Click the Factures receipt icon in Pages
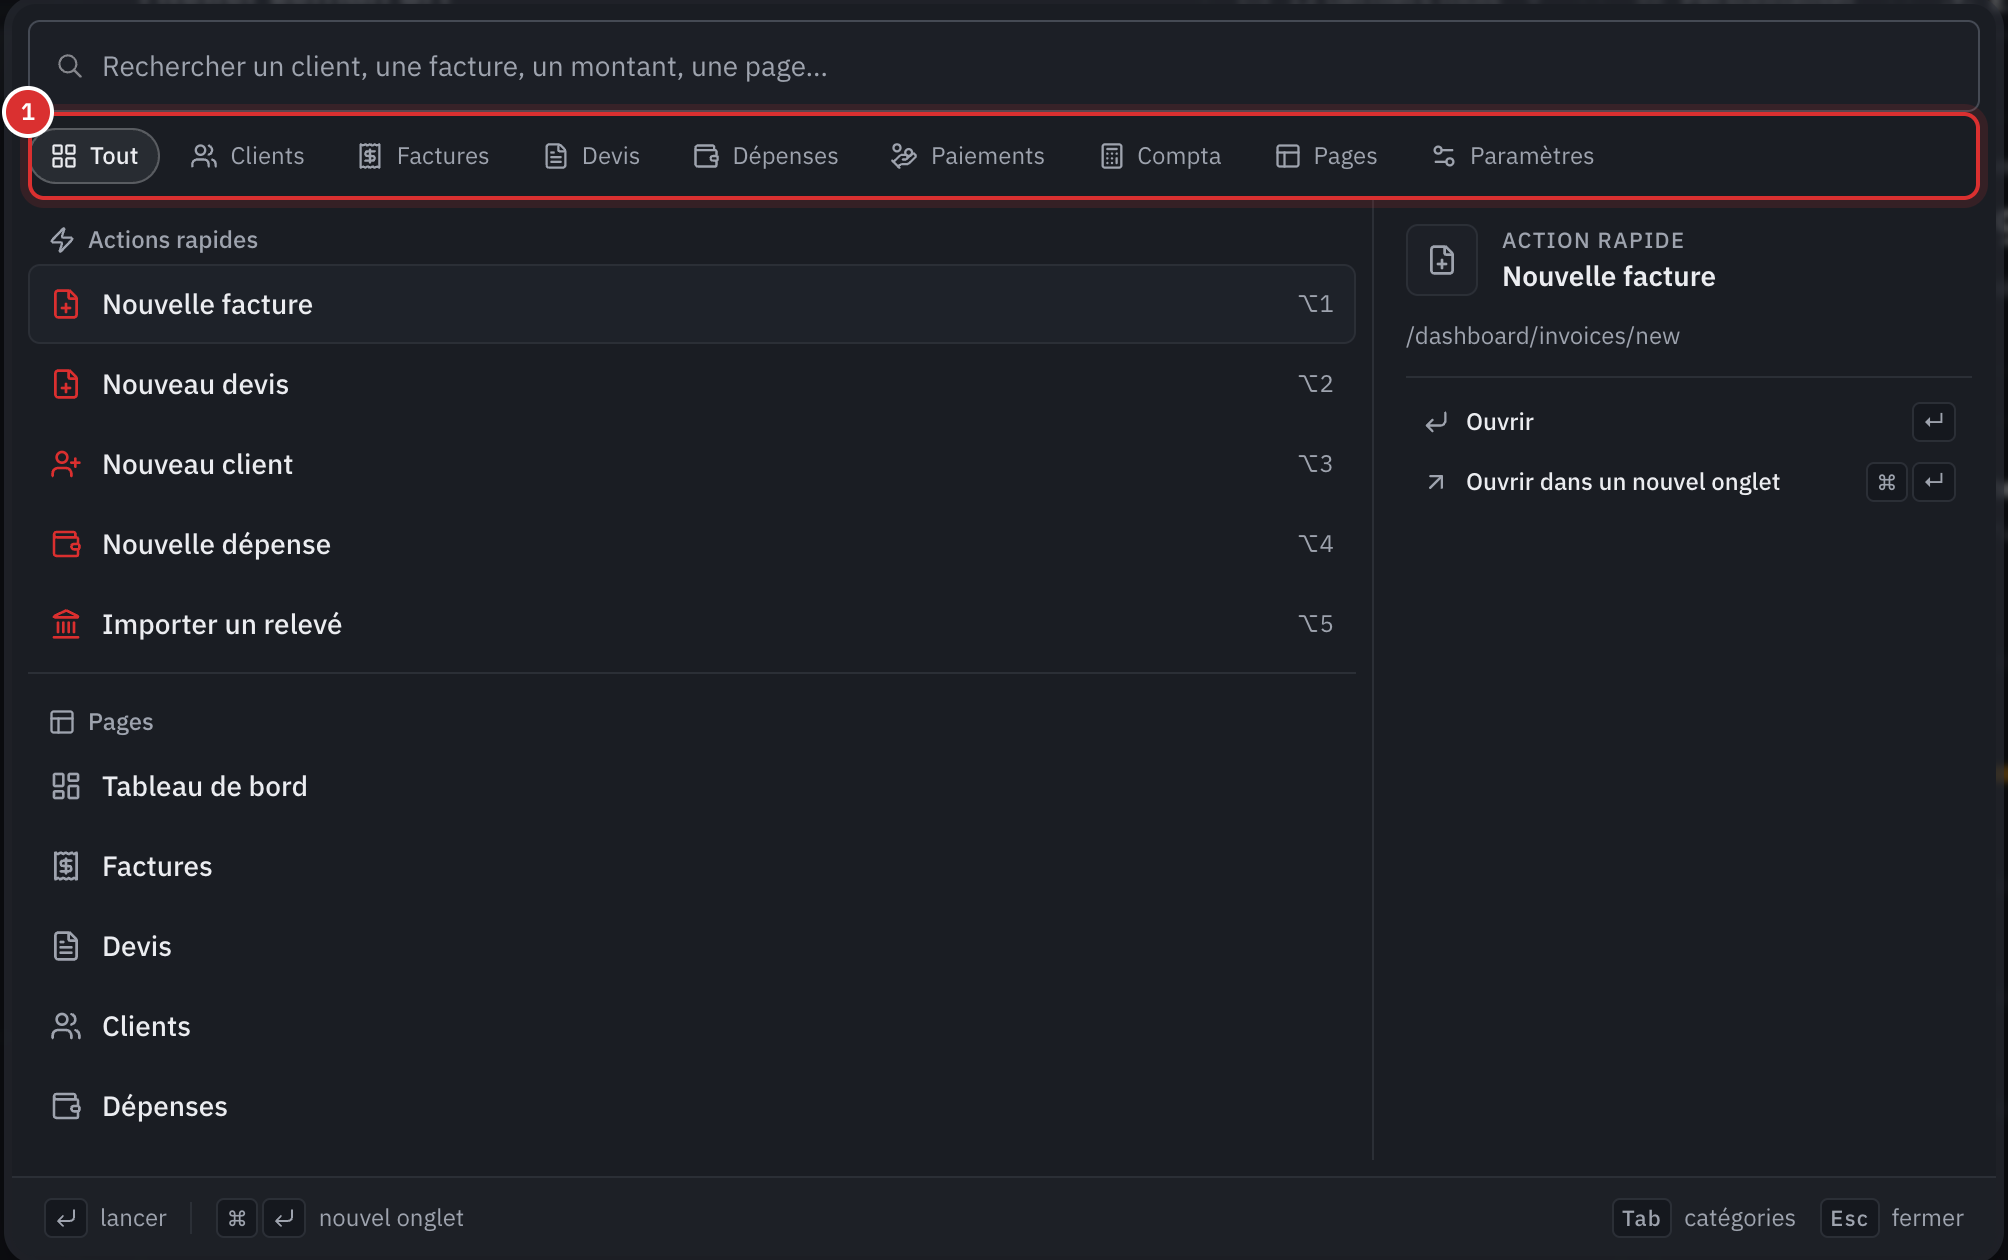 tap(66, 866)
